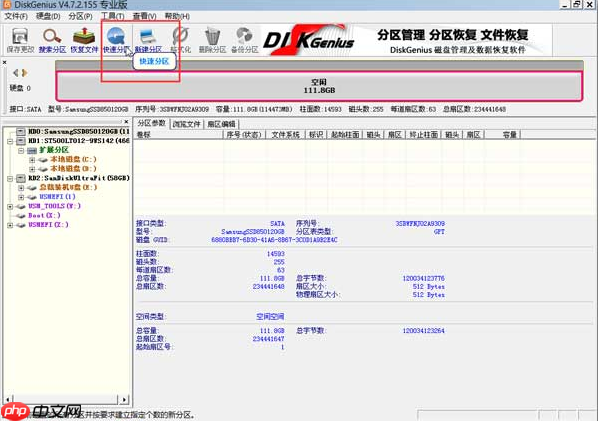
Task: Expand the 本地磁盘 (C:) node
Action: (x=32, y=160)
